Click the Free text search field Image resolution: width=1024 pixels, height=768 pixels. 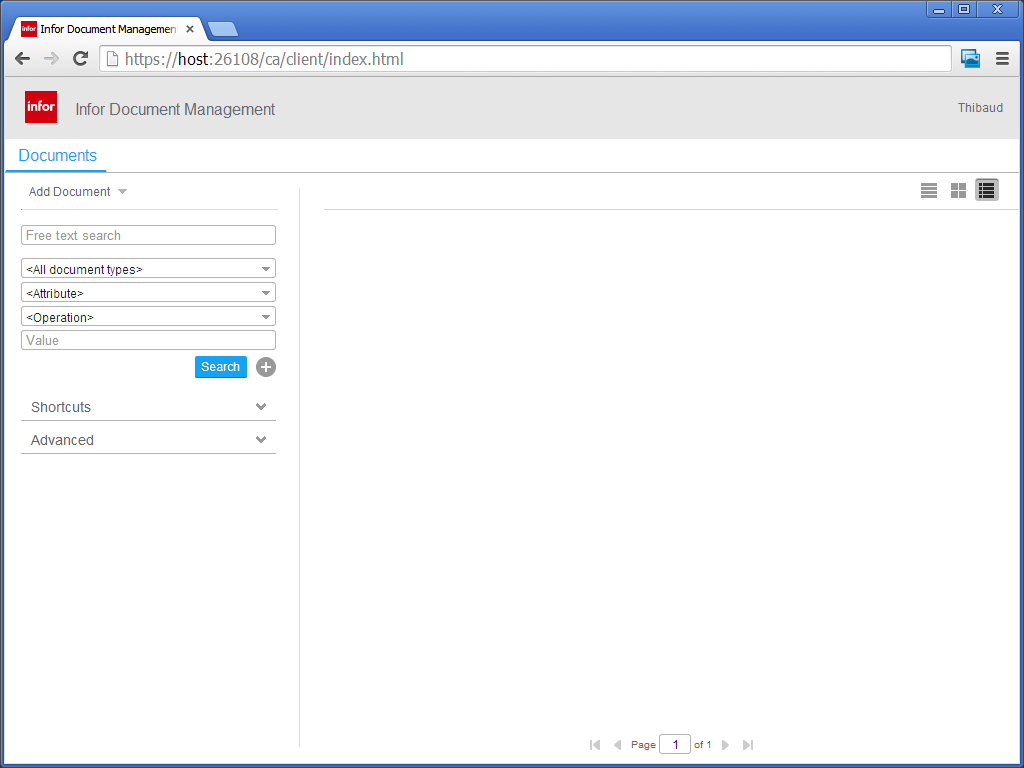click(x=148, y=235)
